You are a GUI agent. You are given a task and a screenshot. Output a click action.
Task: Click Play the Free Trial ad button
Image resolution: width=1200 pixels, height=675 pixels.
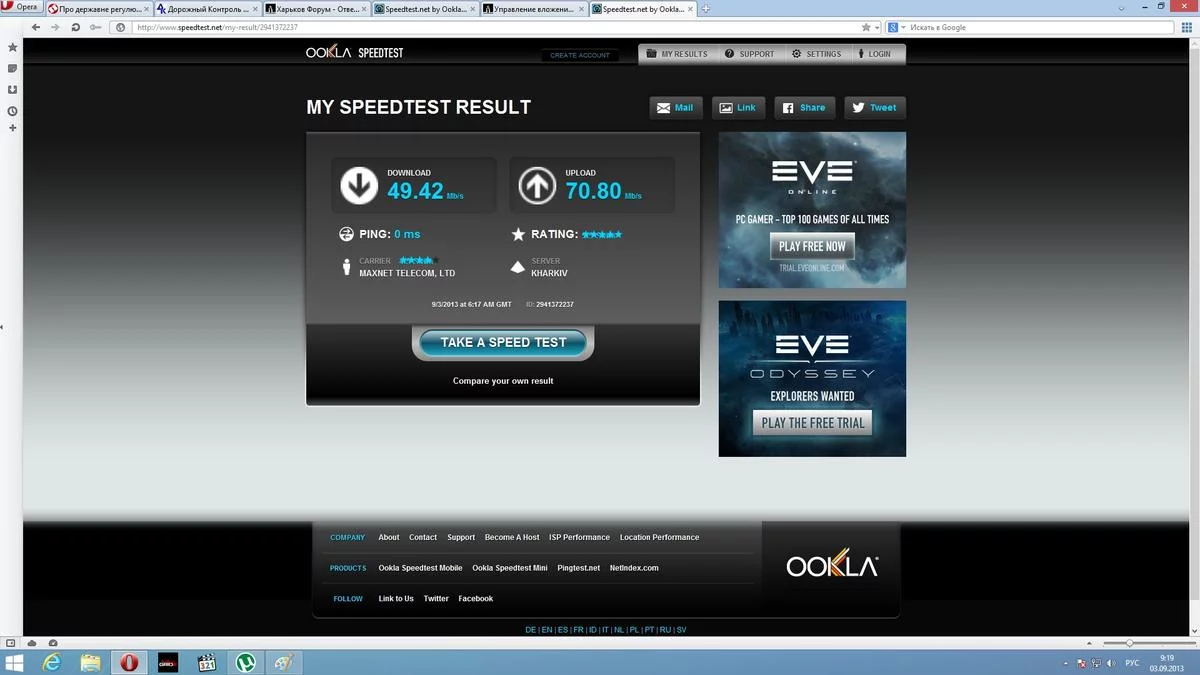812,423
